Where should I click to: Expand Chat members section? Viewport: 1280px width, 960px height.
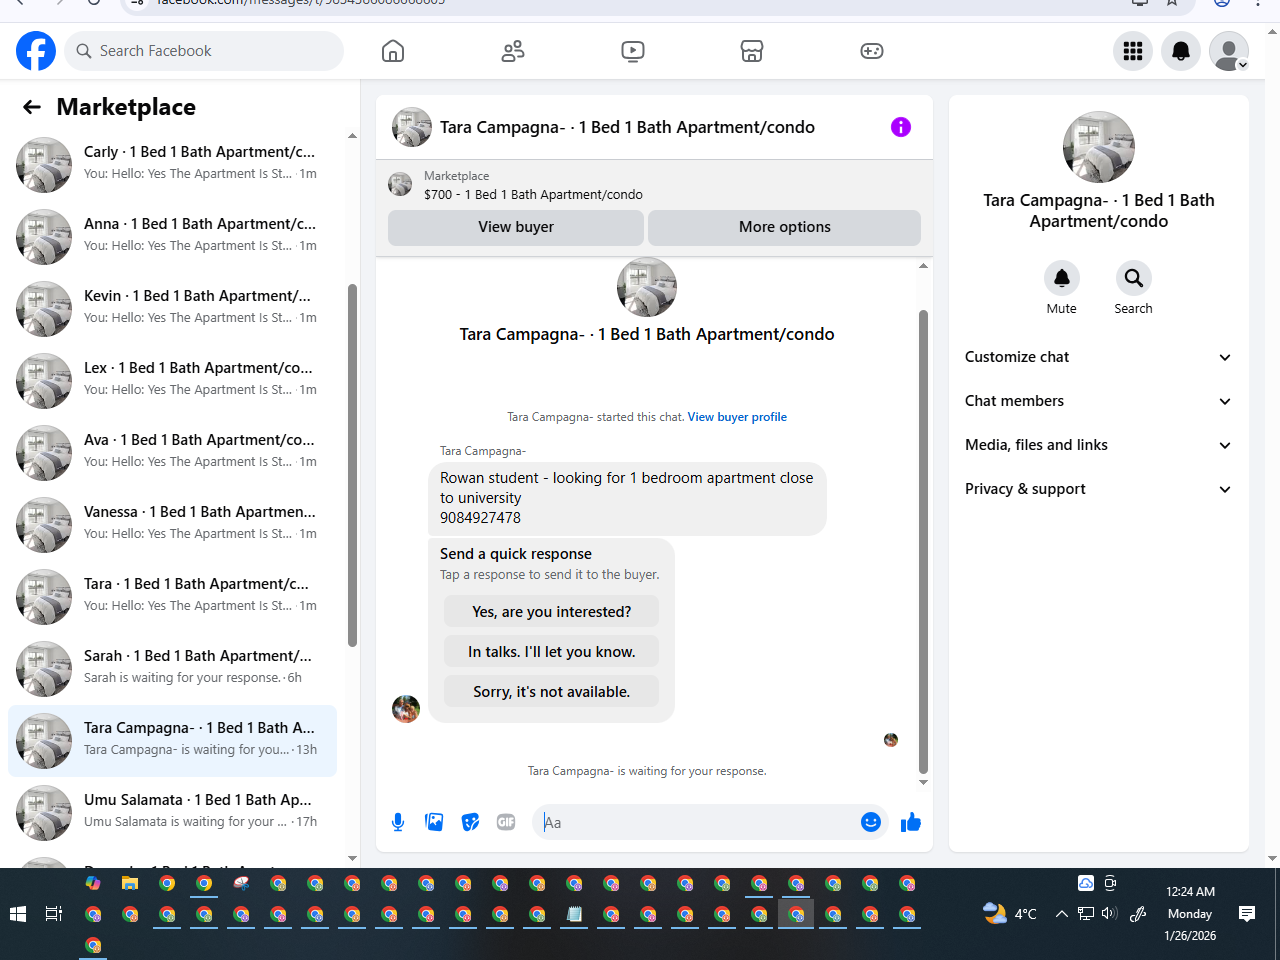coord(1099,401)
